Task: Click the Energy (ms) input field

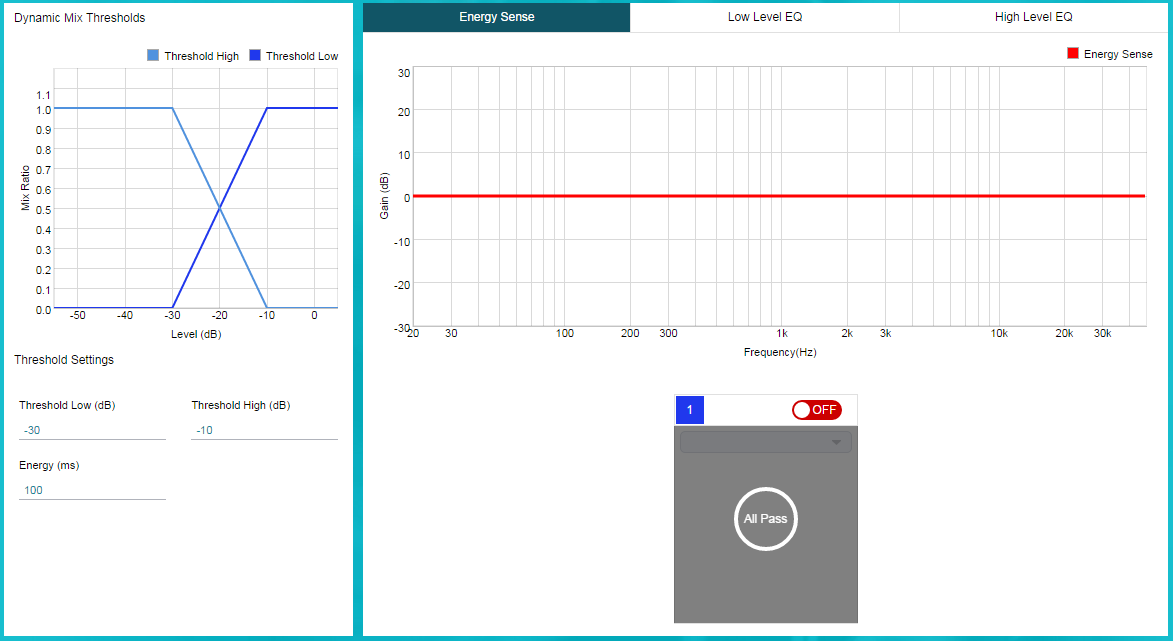Action: (92, 490)
